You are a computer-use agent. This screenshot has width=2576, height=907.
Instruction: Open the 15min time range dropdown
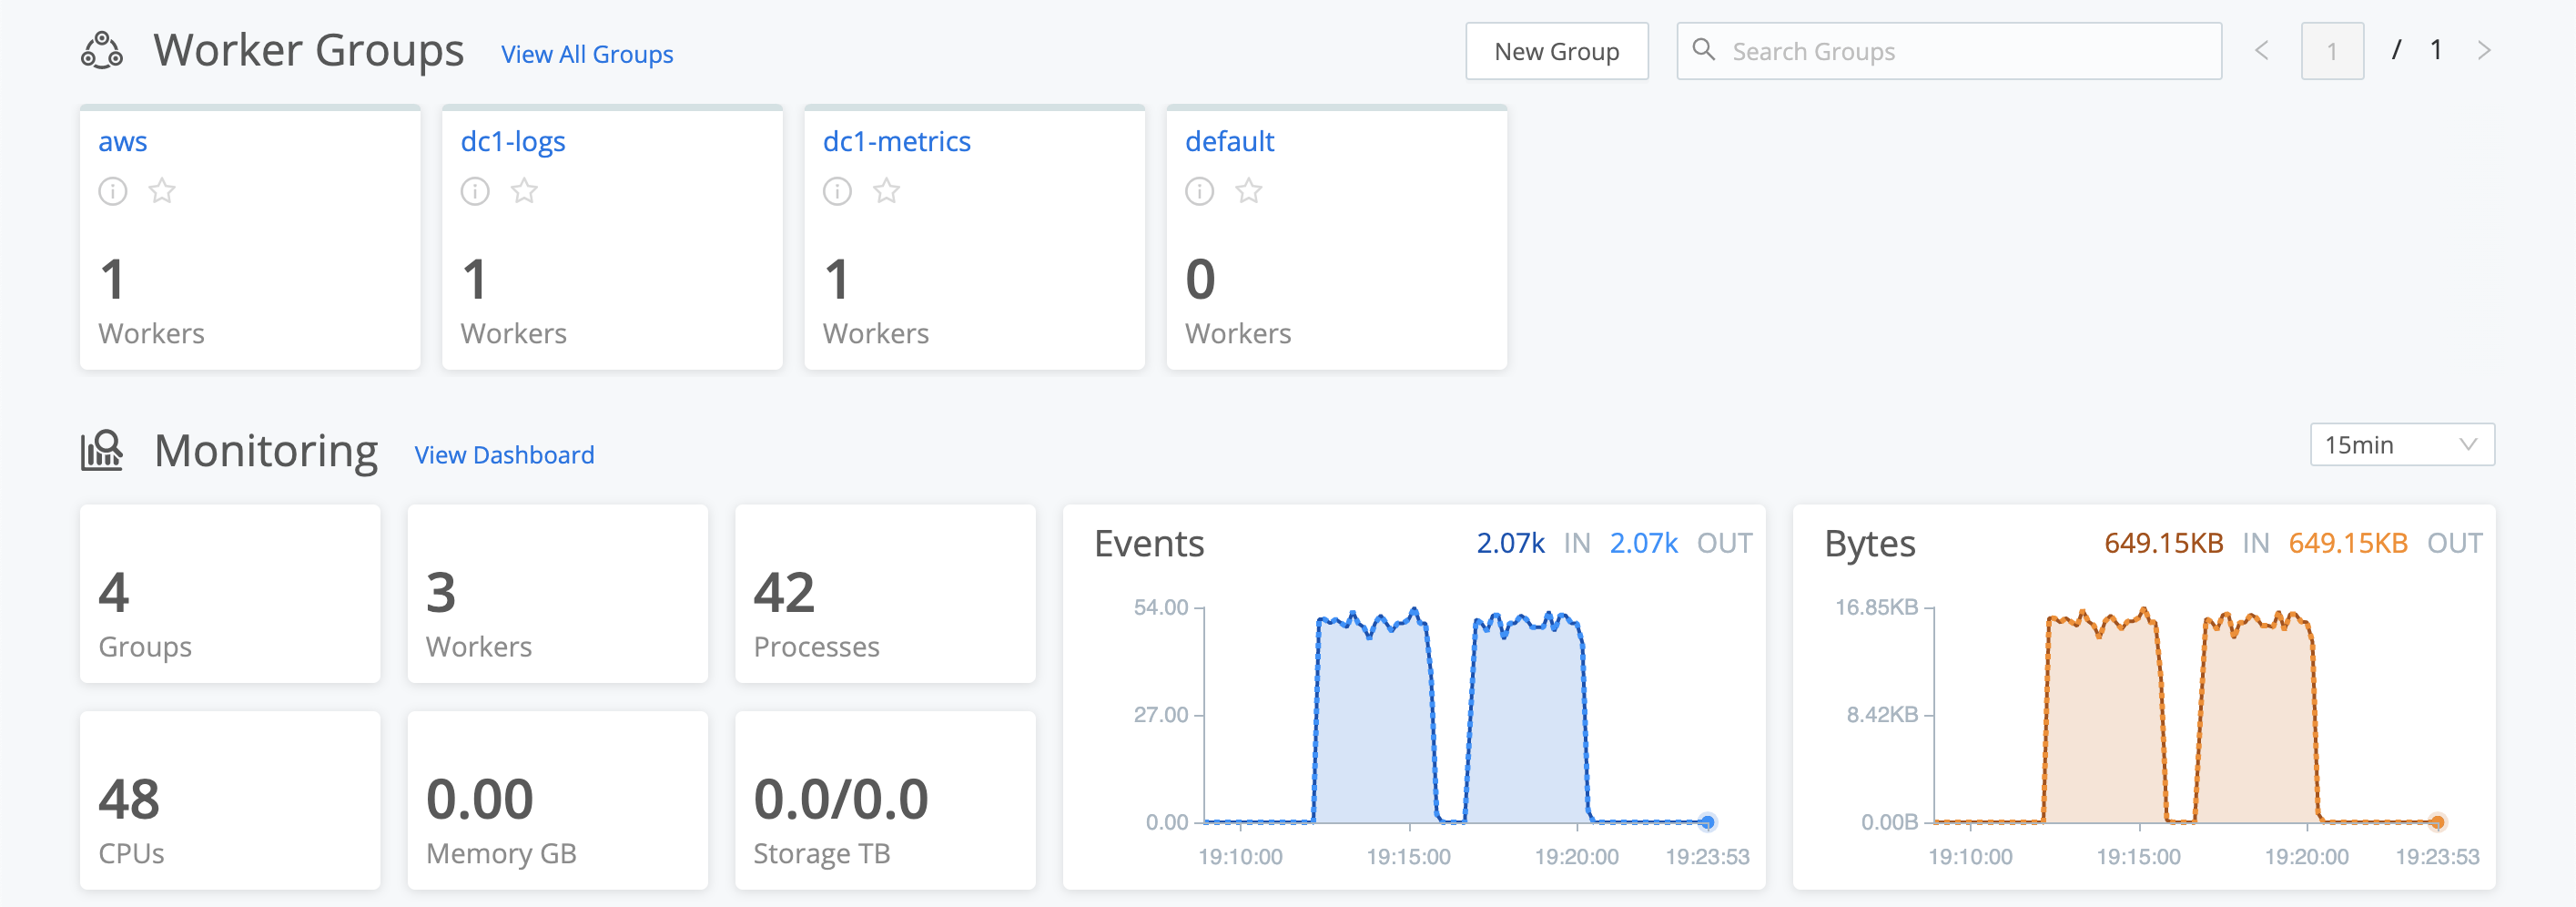tap(2401, 445)
